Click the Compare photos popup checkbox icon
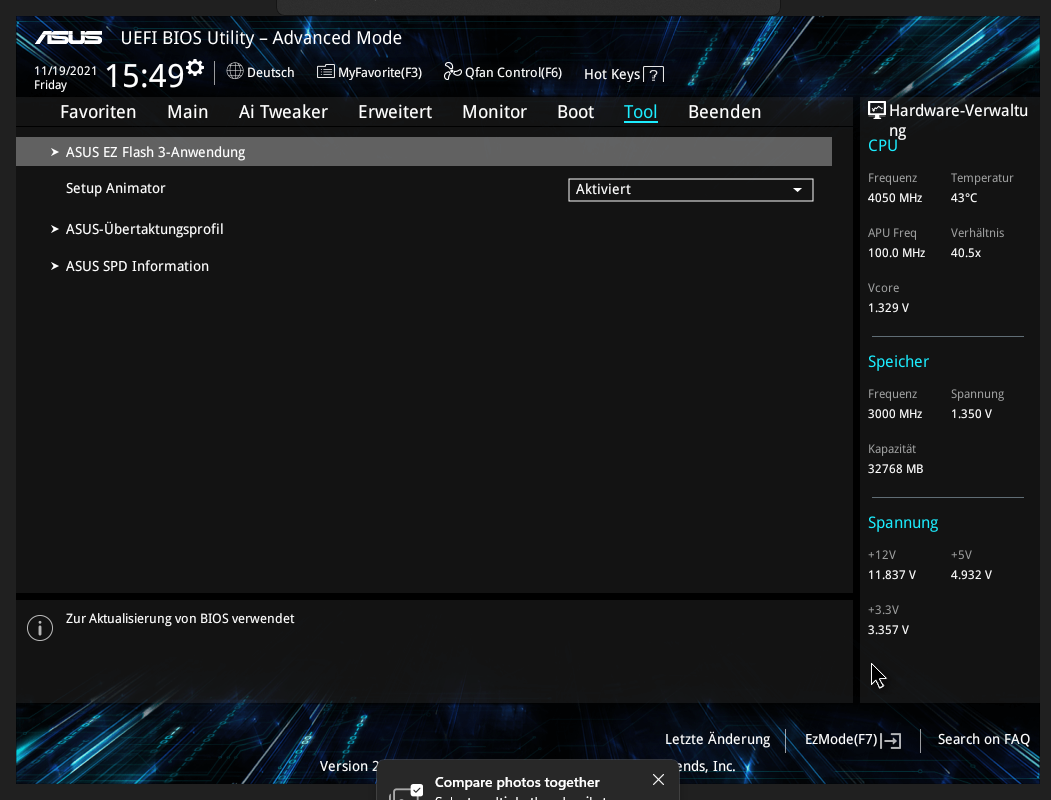The width and height of the screenshot is (1051, 800). point(416,791)
